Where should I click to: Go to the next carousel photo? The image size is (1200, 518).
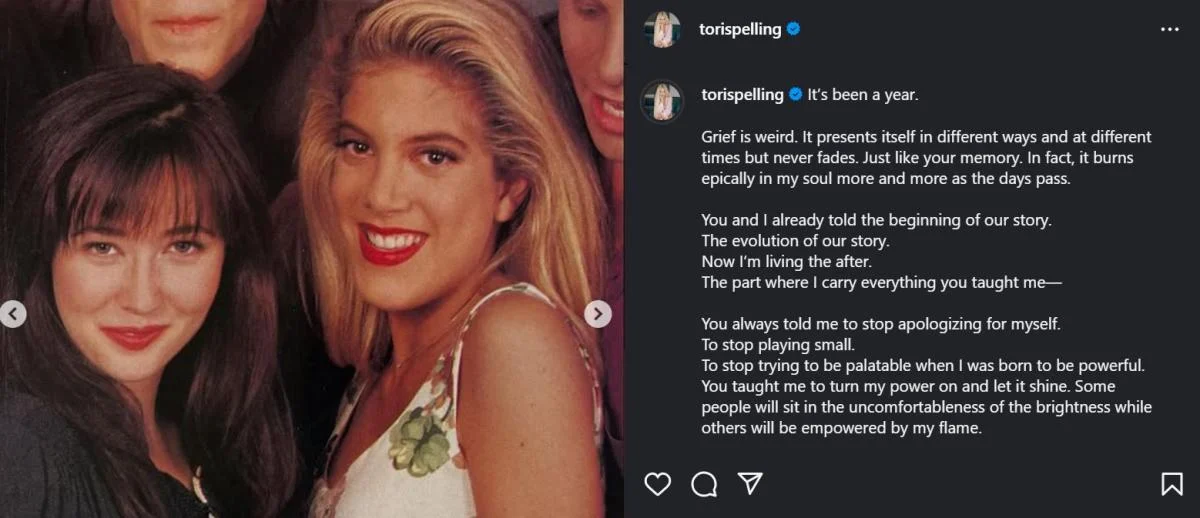[x=597, y=314]
